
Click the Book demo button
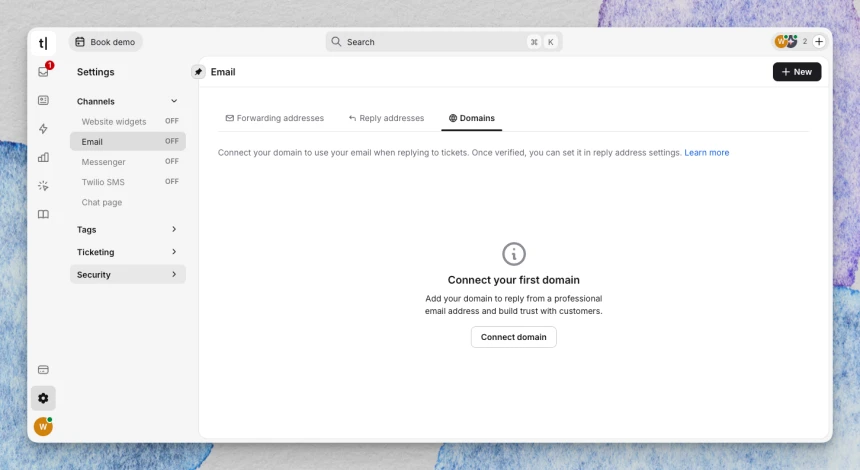coord(105,42)
